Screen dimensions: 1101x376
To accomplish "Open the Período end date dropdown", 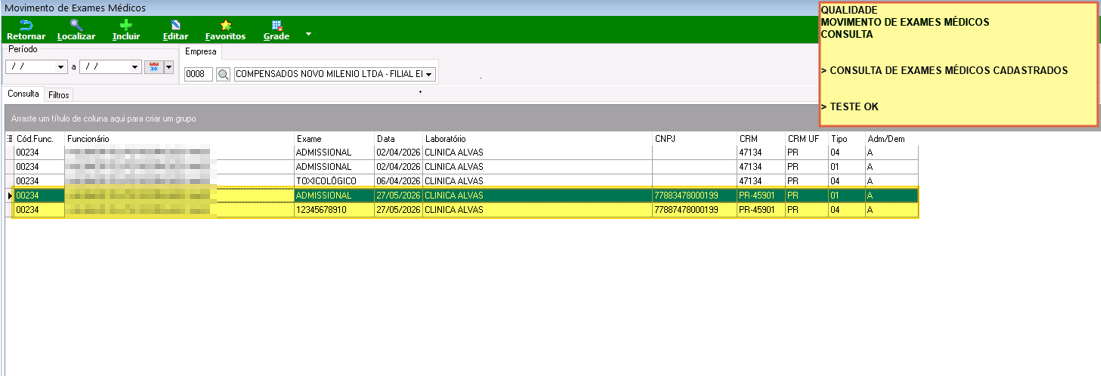I will [136, 67].
